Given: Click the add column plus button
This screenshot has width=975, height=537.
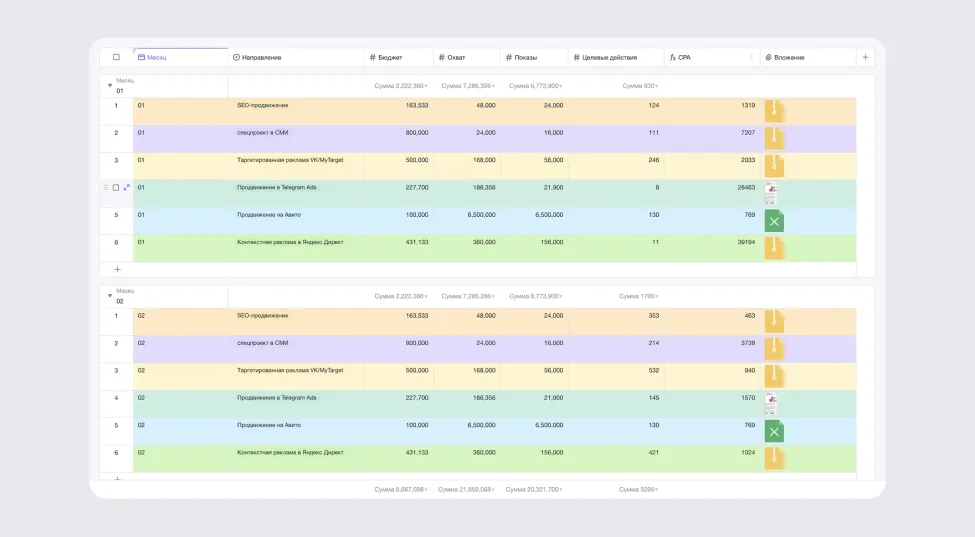Looking at the screenshot, I should coord(865,58).
